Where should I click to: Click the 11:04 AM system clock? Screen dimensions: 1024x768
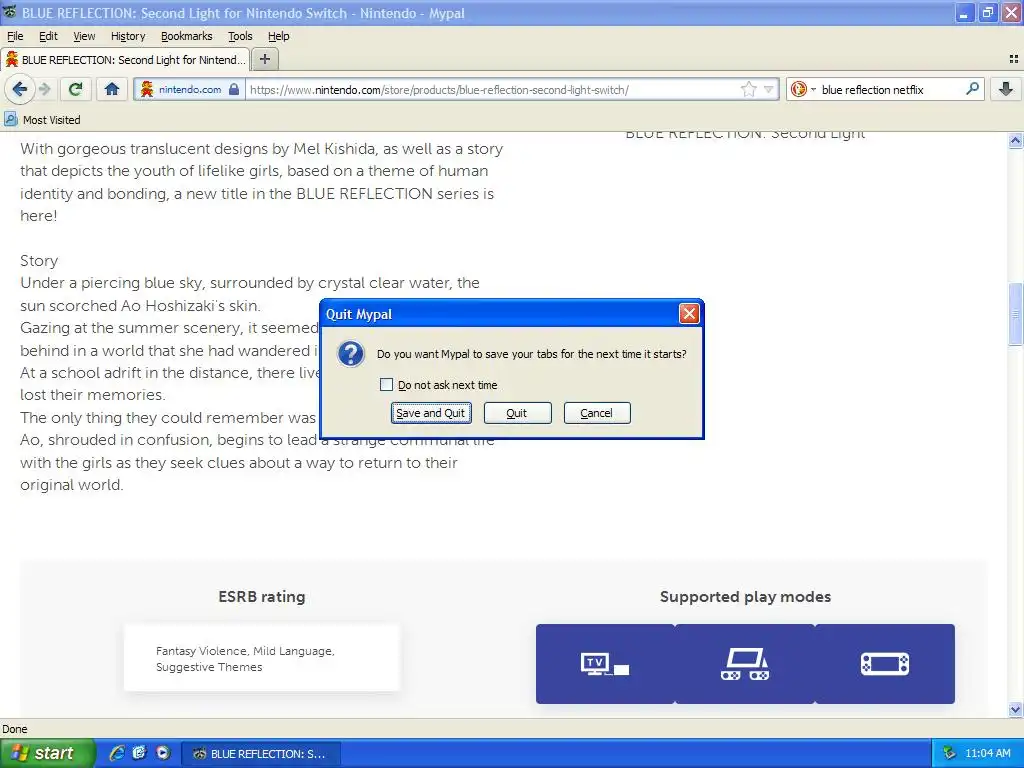987,754
